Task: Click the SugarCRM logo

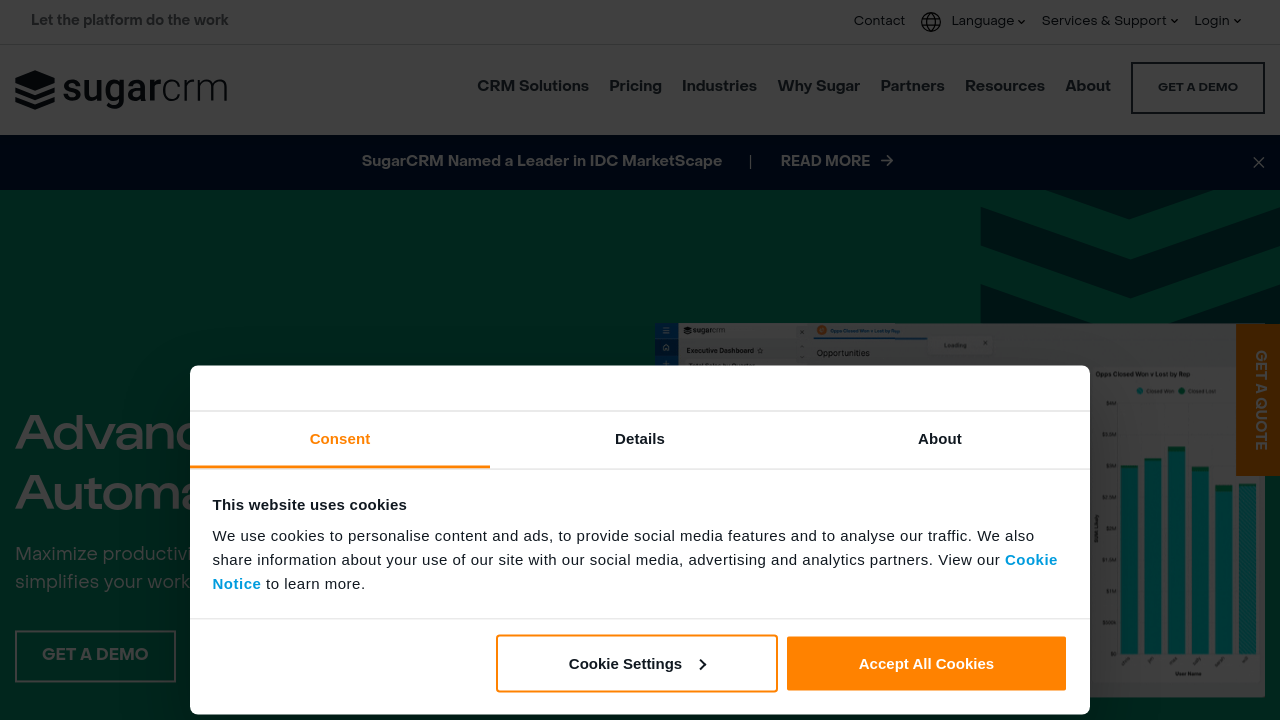Action: pyautogui.click(x=121, y=90)
